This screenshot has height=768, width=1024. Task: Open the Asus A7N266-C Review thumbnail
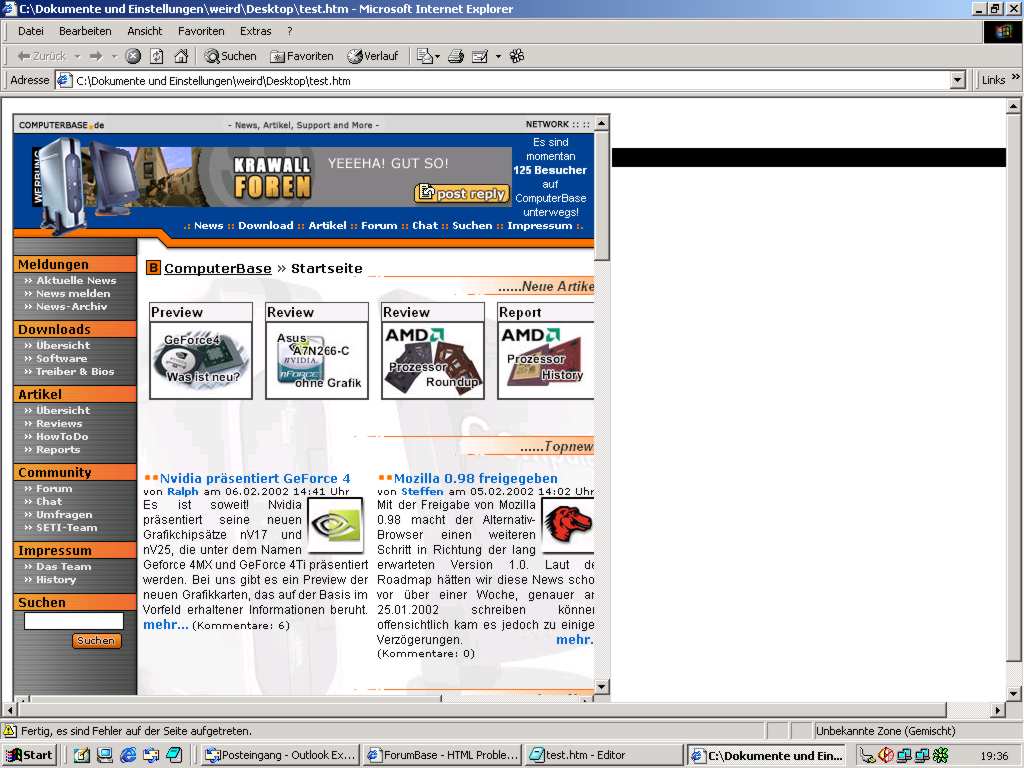[317, 360]
